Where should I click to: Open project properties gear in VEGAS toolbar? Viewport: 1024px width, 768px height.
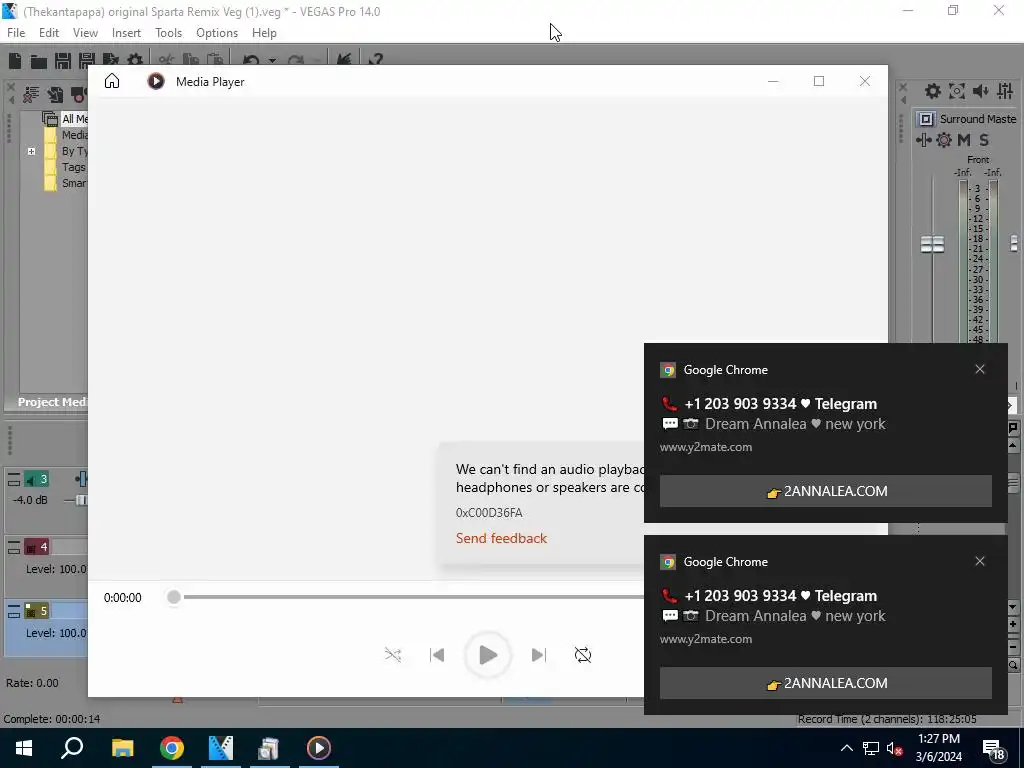point(135,61)
